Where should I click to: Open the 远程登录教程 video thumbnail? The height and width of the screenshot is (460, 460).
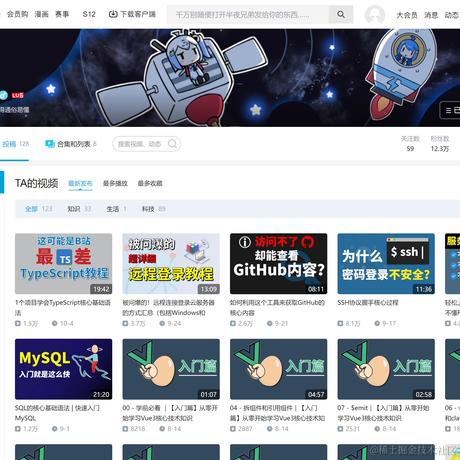(171, 264)
